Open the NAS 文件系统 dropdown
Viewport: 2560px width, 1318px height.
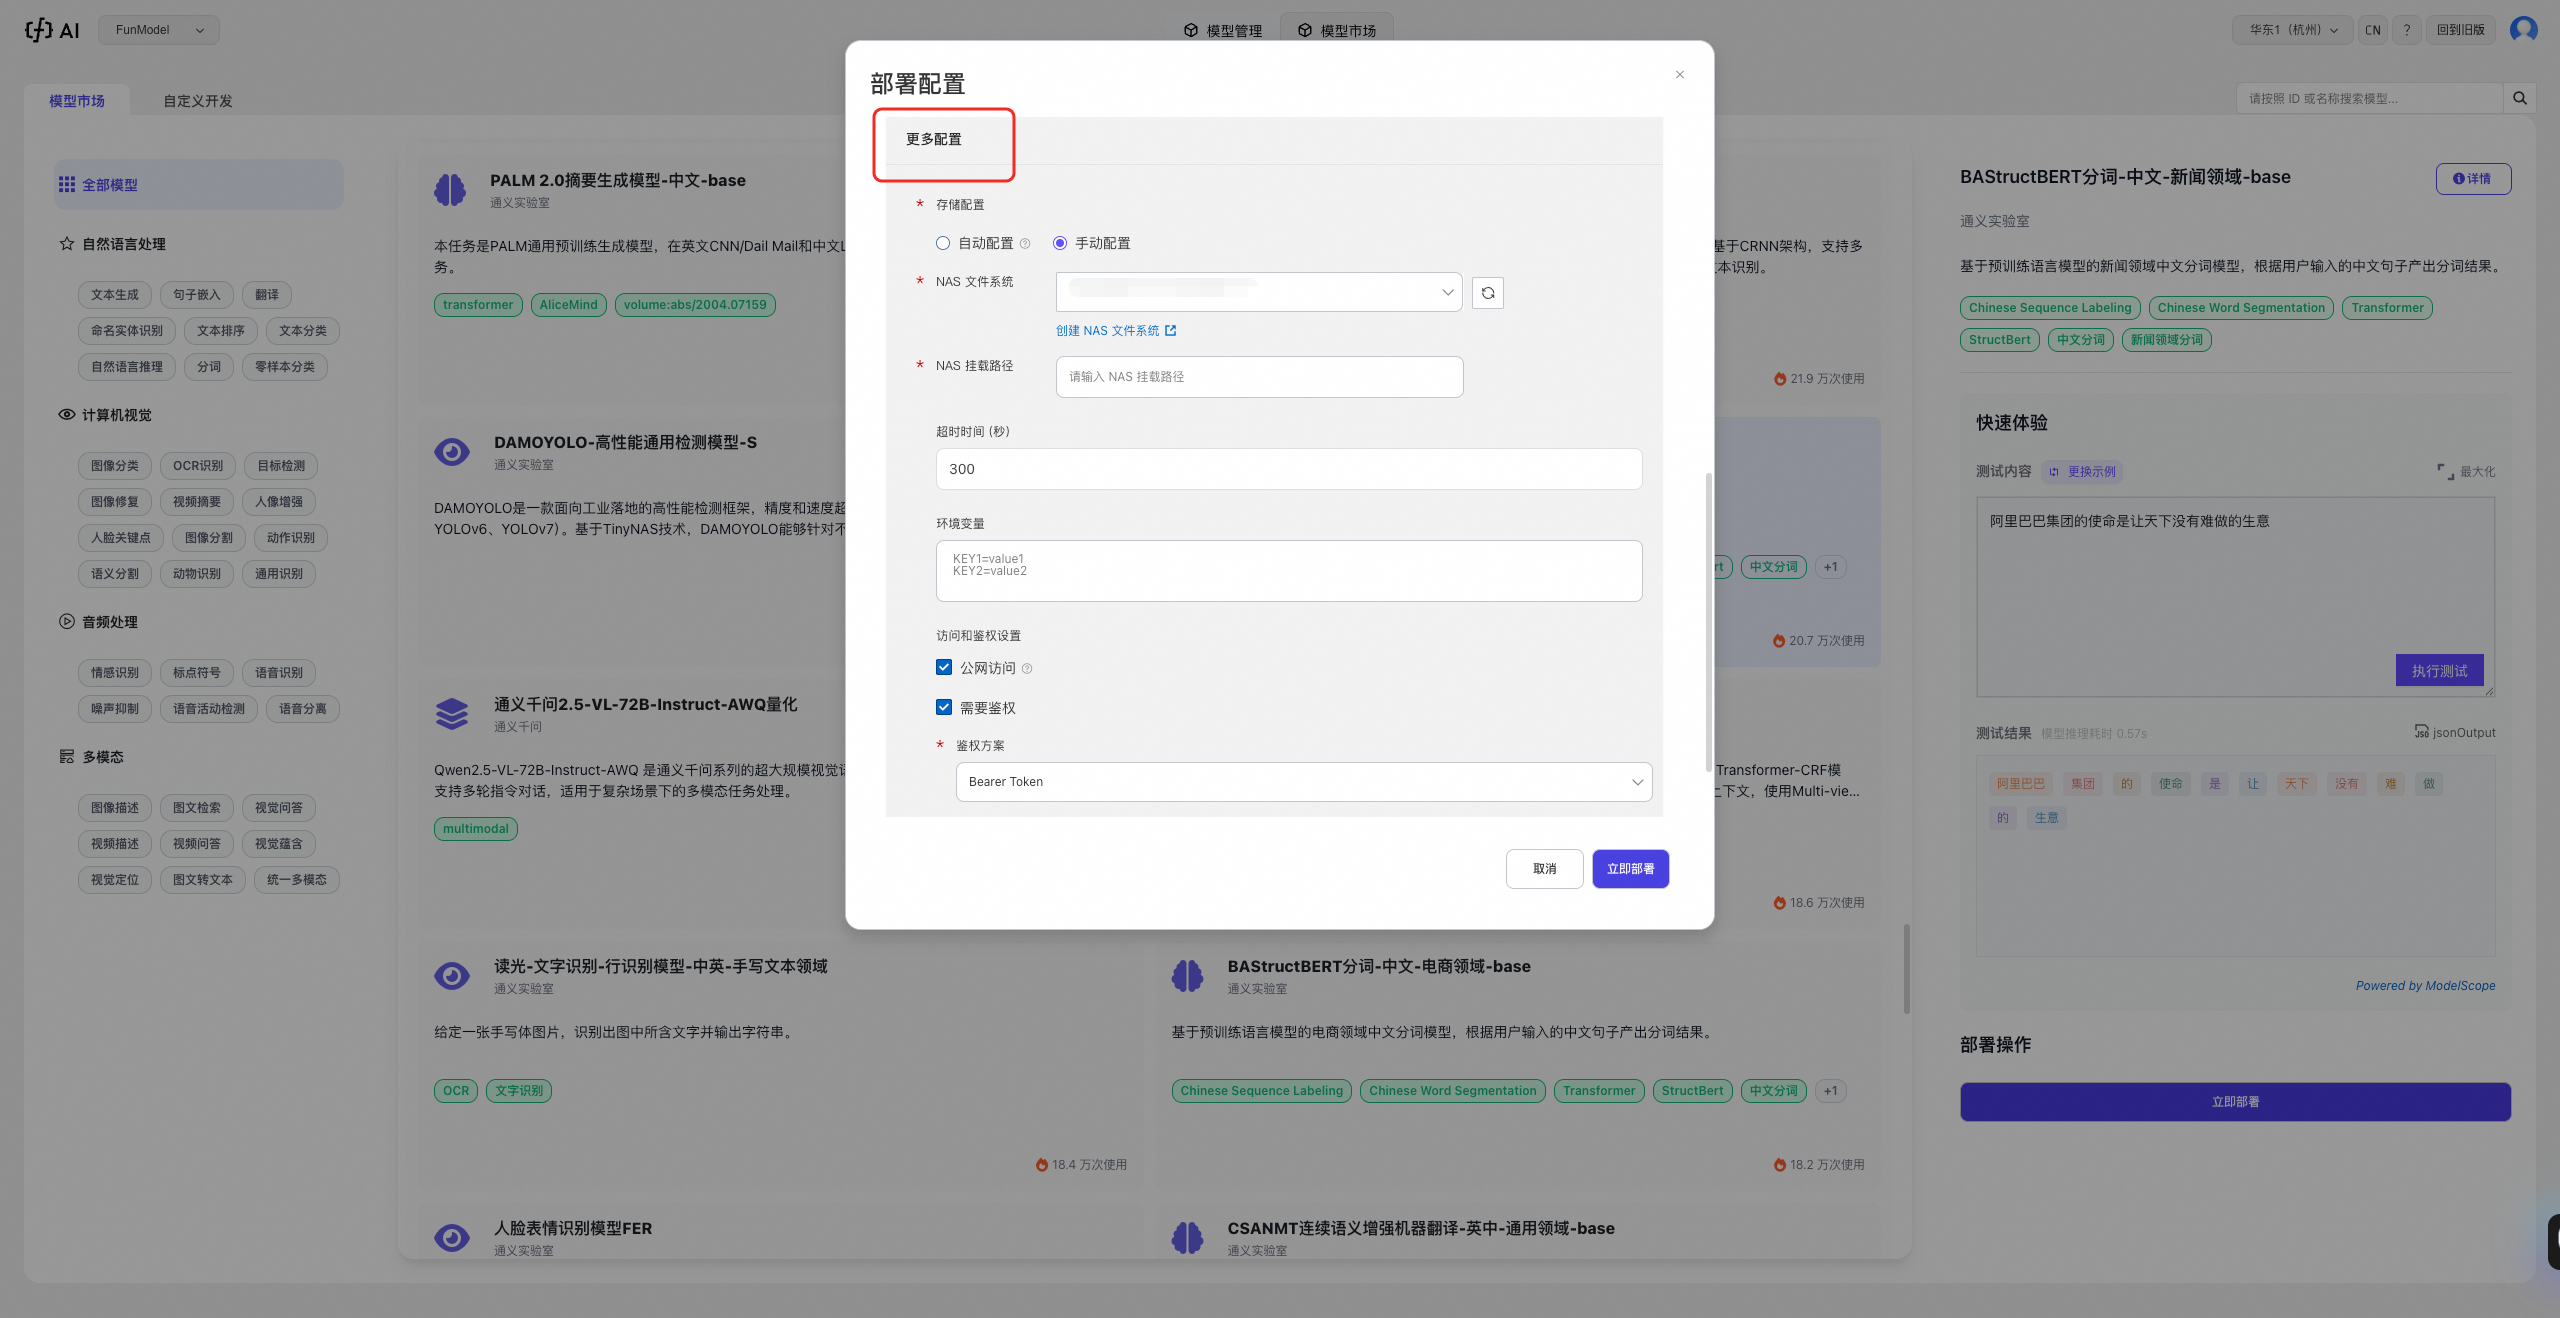pyautogui.click(x=1258, y=292)
